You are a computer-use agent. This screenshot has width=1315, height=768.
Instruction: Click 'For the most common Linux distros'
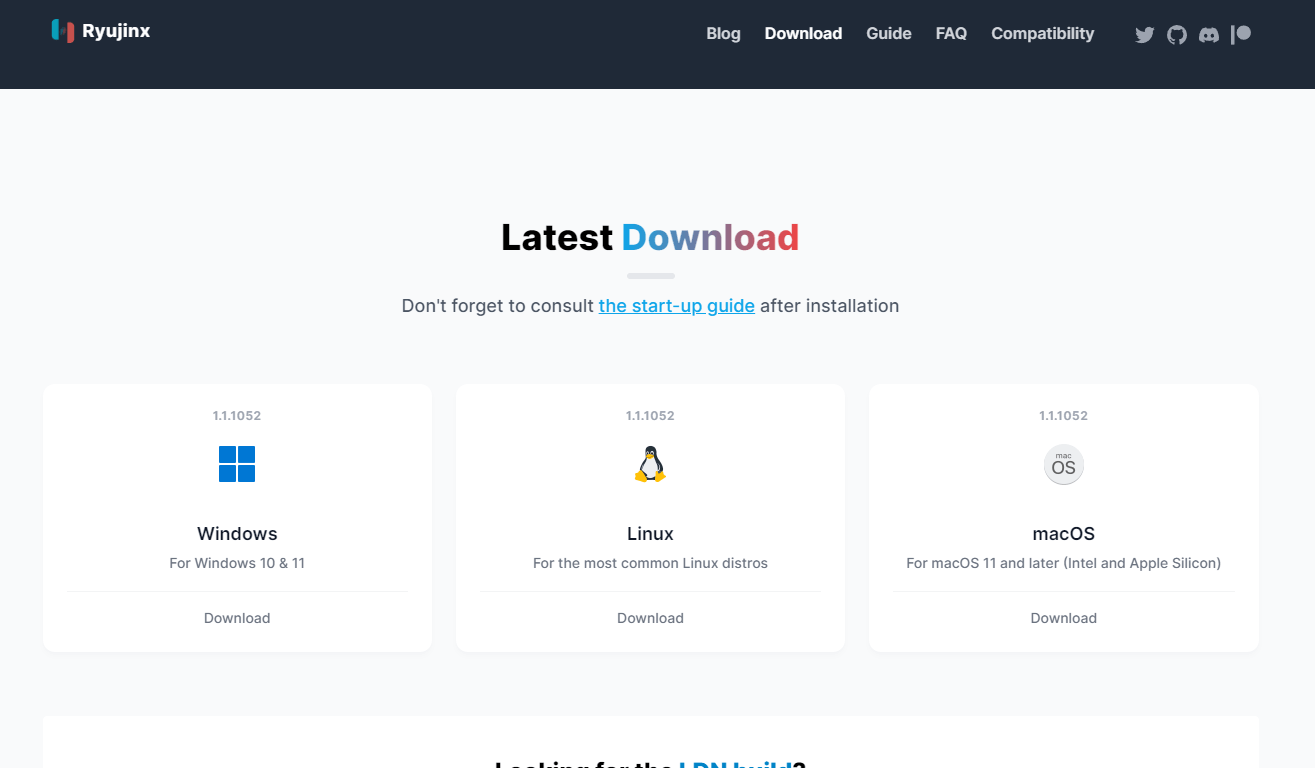pyautogui.click(x=650, y=563)
